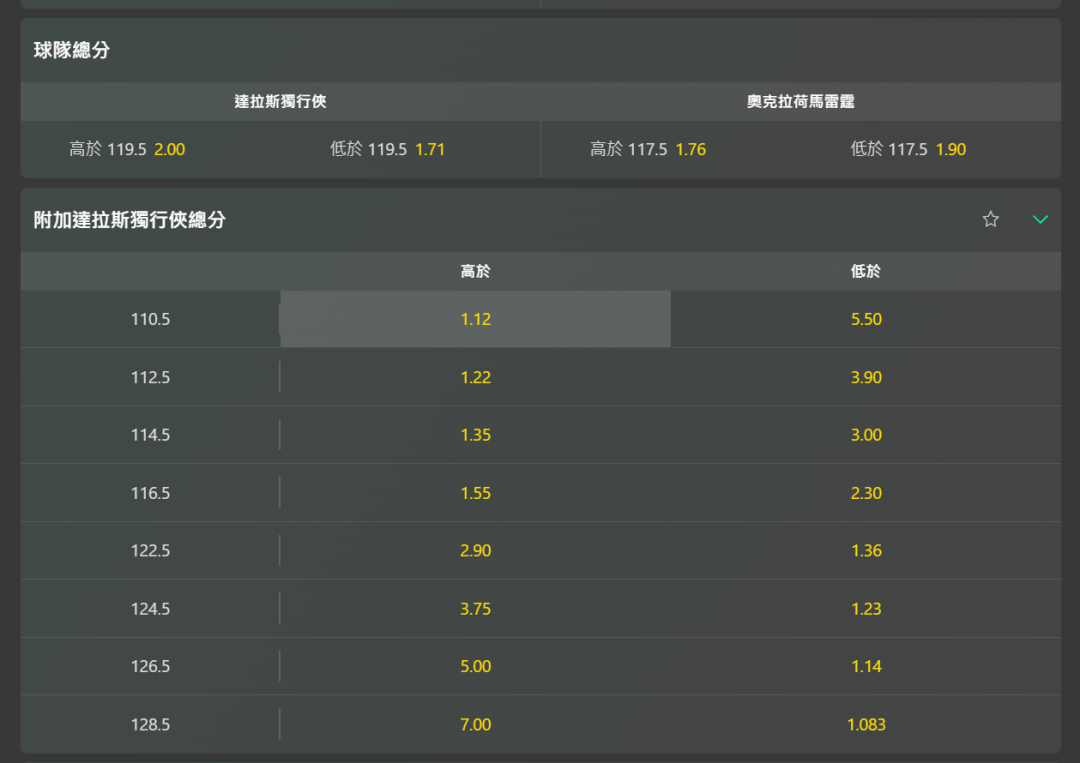Click under 116.5 odds 2.30
The width and height of the screenshot is (1080, 763).
click(x=865, y=493)
